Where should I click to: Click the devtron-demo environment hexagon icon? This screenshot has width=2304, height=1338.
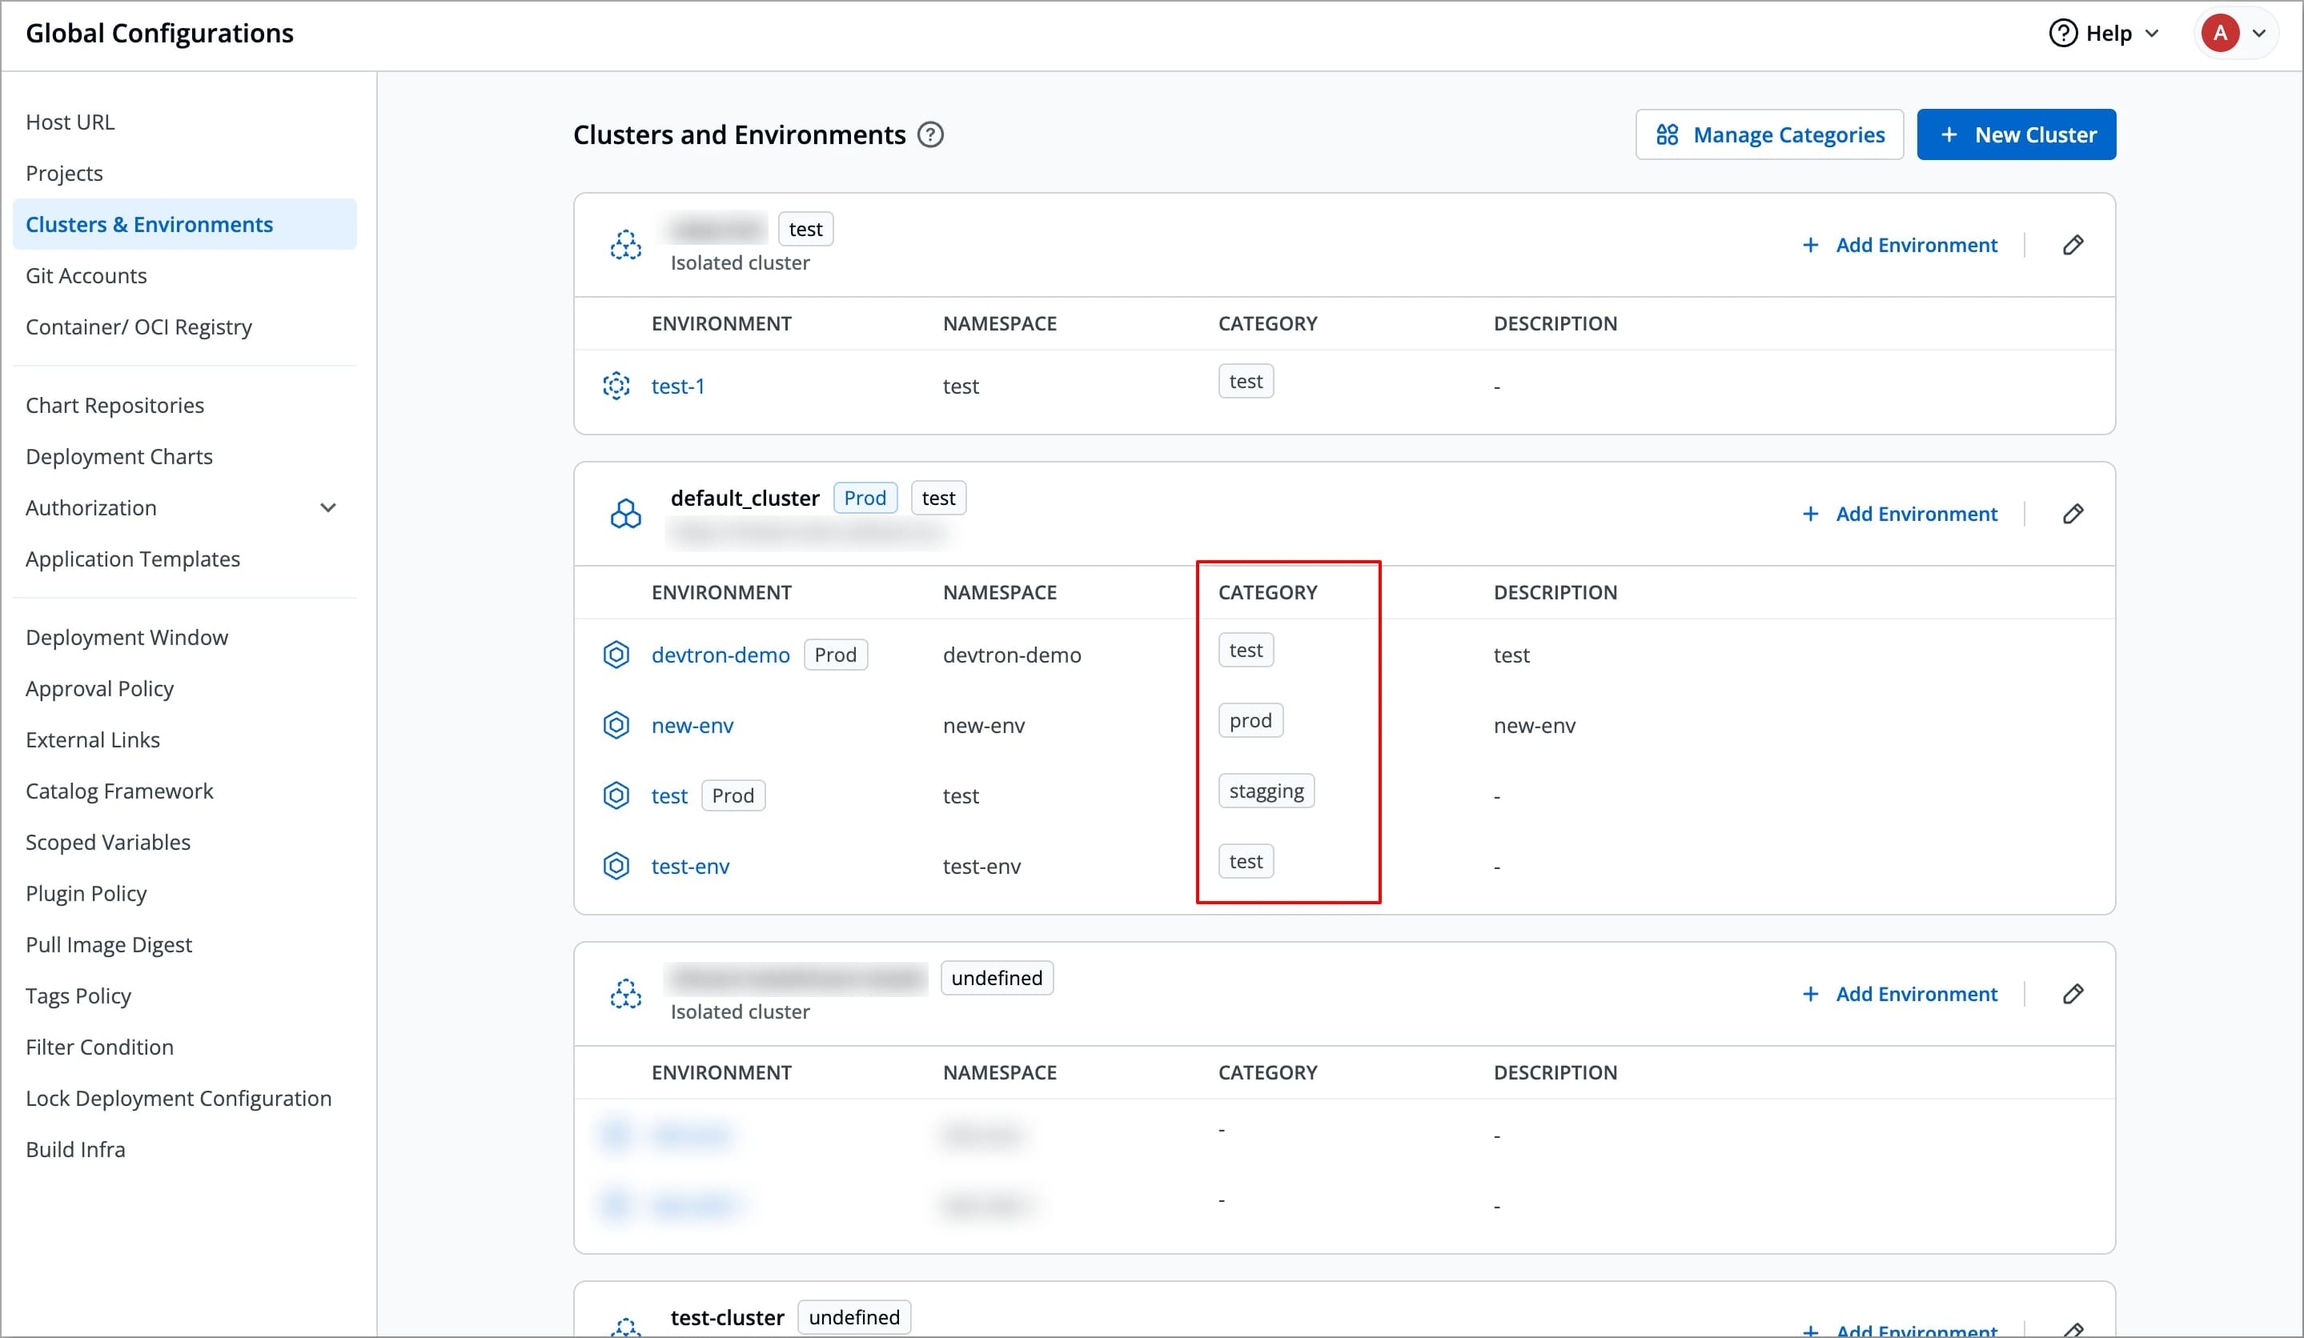click(x=616, y=655)
